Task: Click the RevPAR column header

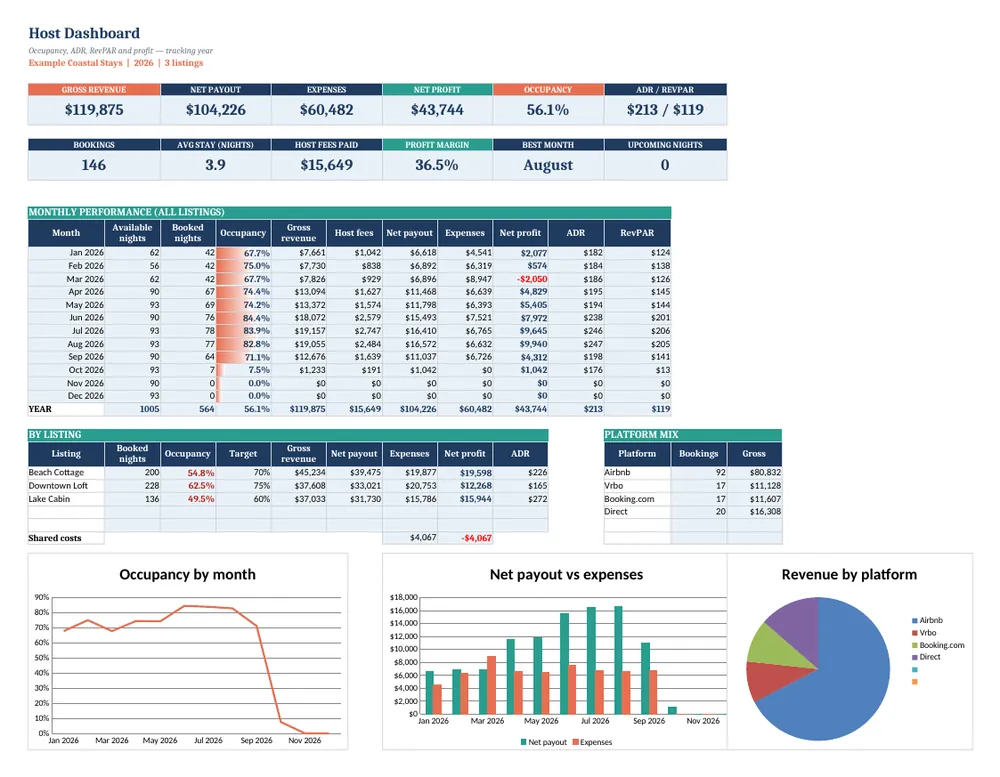Action: 637,233
